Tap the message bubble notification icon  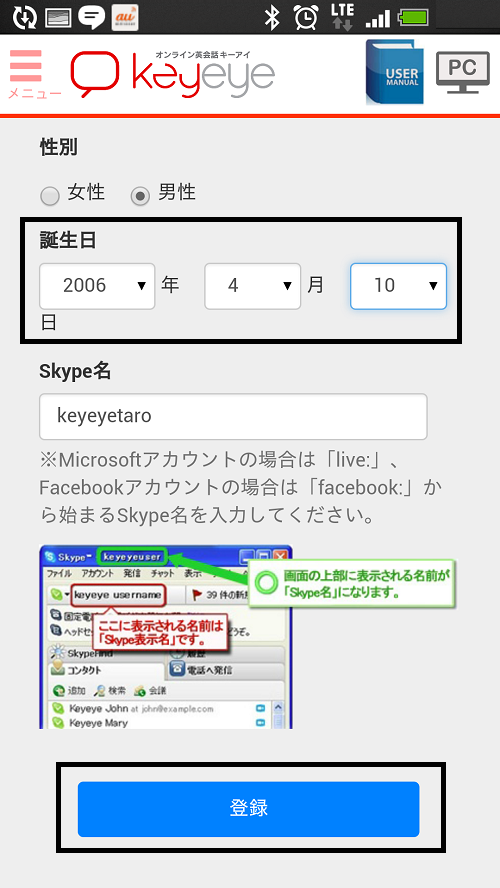[91, 18]
